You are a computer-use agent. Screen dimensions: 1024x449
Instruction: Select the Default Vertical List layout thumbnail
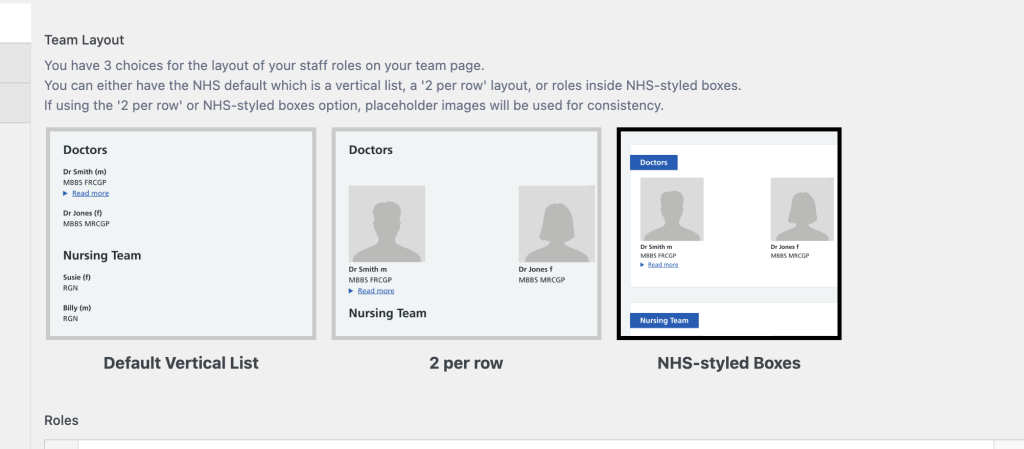(x=181, y=234)
